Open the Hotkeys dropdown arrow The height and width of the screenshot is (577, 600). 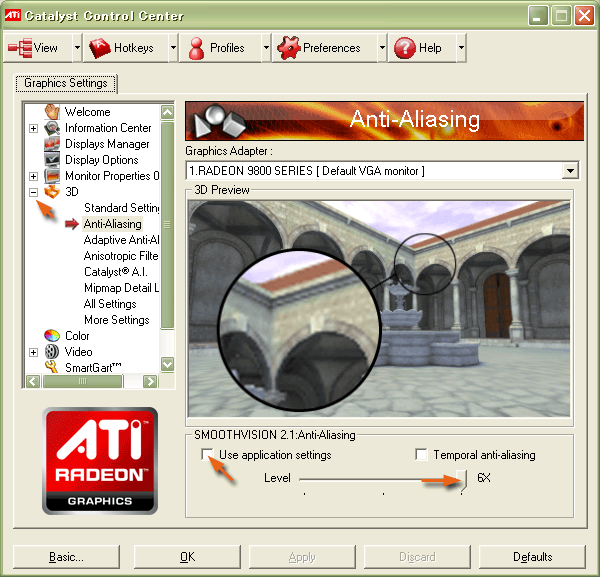173,48
